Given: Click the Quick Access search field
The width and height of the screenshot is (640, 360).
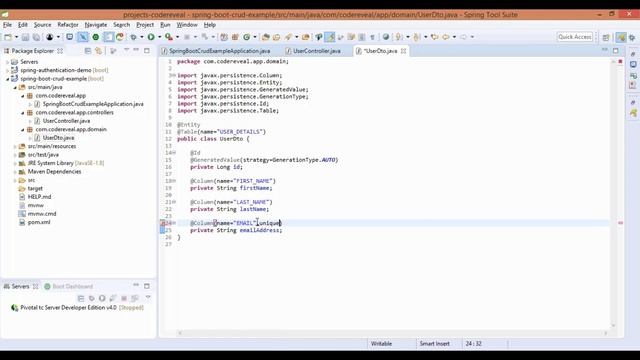Looking at the screenshot, I should (575, 37).
